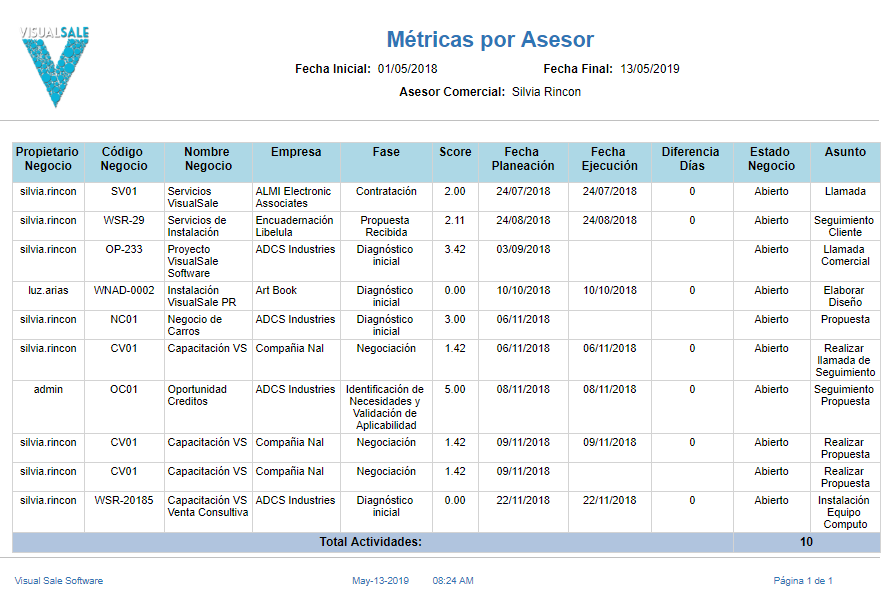Click 'Instalación Equipo Computo' subject cell

(845, 512)
